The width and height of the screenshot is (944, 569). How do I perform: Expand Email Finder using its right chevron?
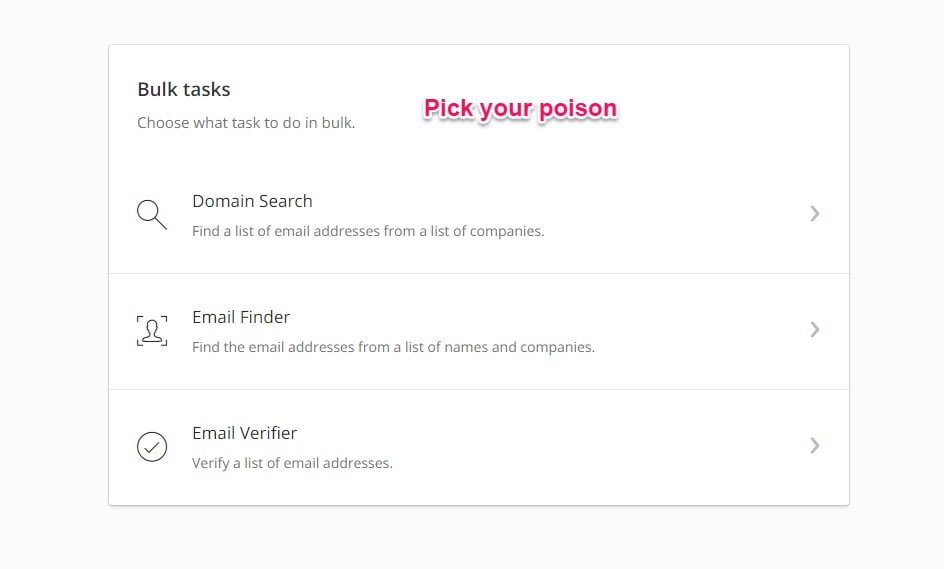(815, 329)
